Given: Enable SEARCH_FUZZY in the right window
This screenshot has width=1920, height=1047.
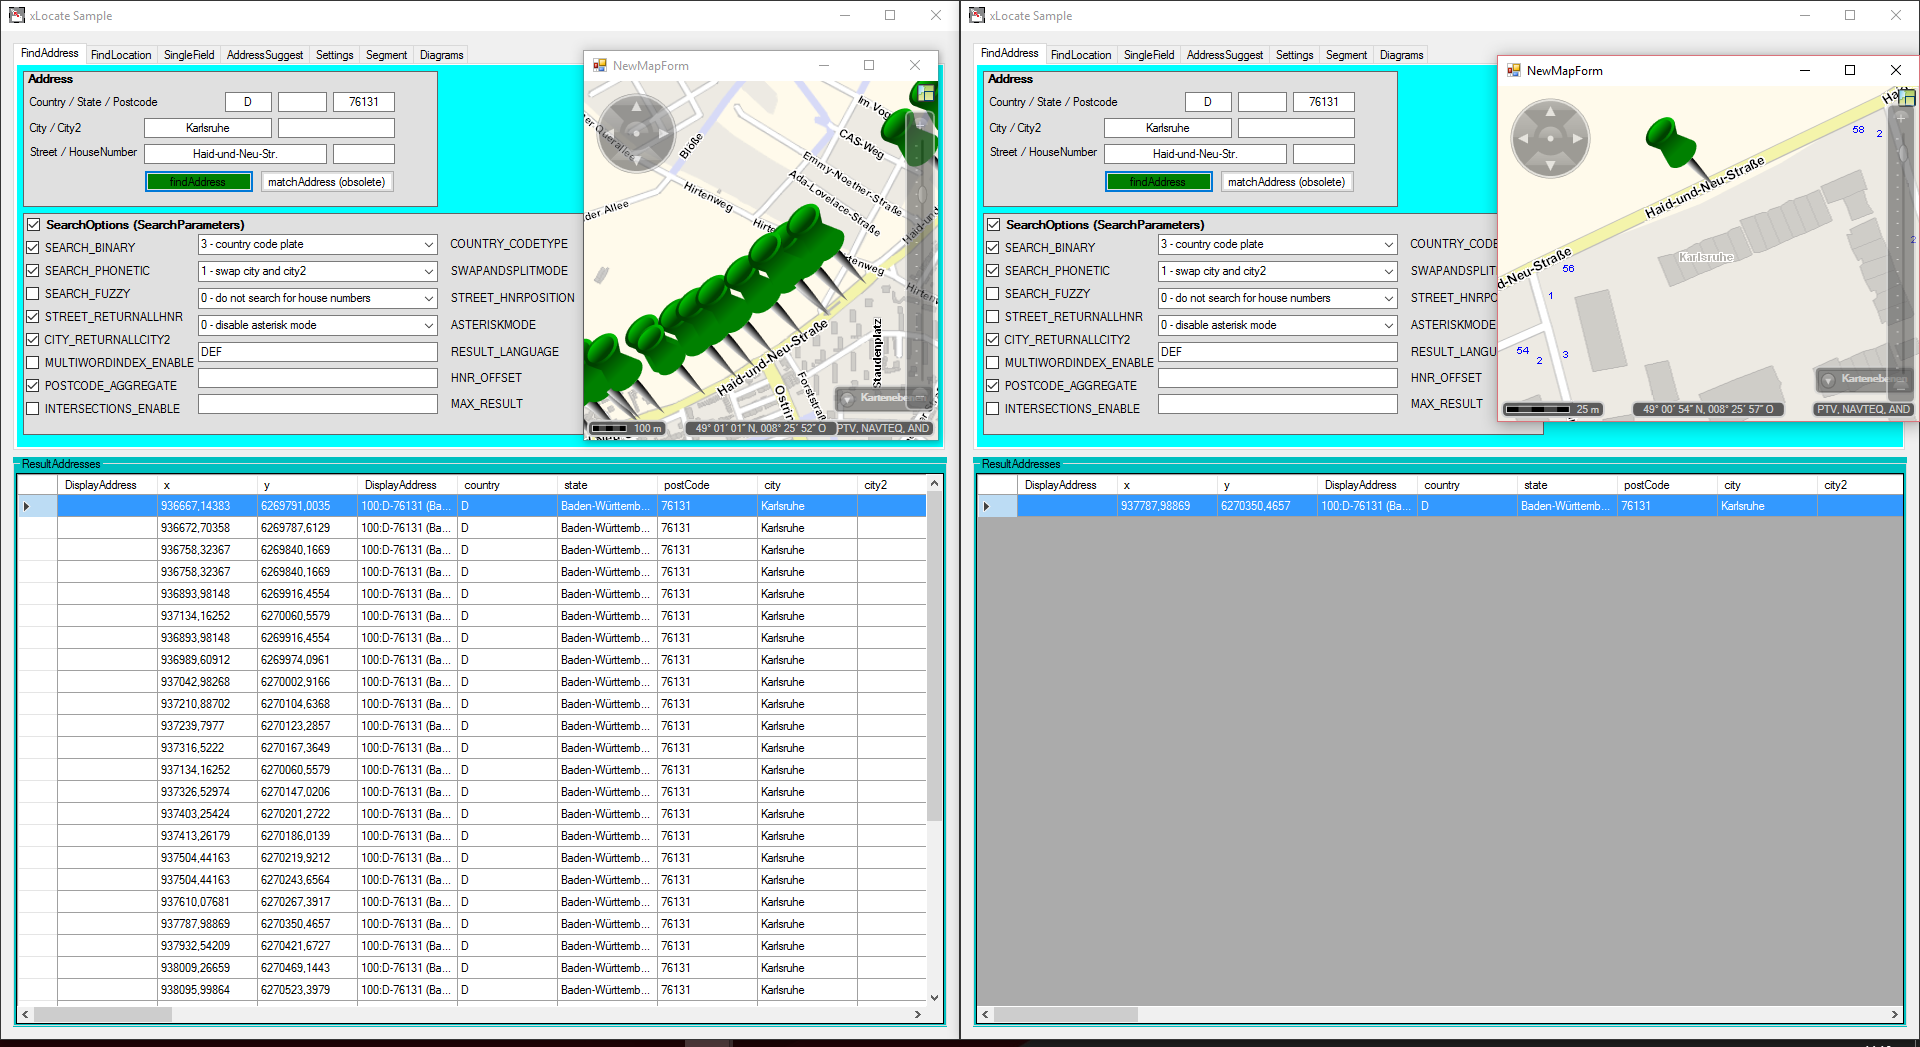Looking at the screenshot, I should click(993, 294).
